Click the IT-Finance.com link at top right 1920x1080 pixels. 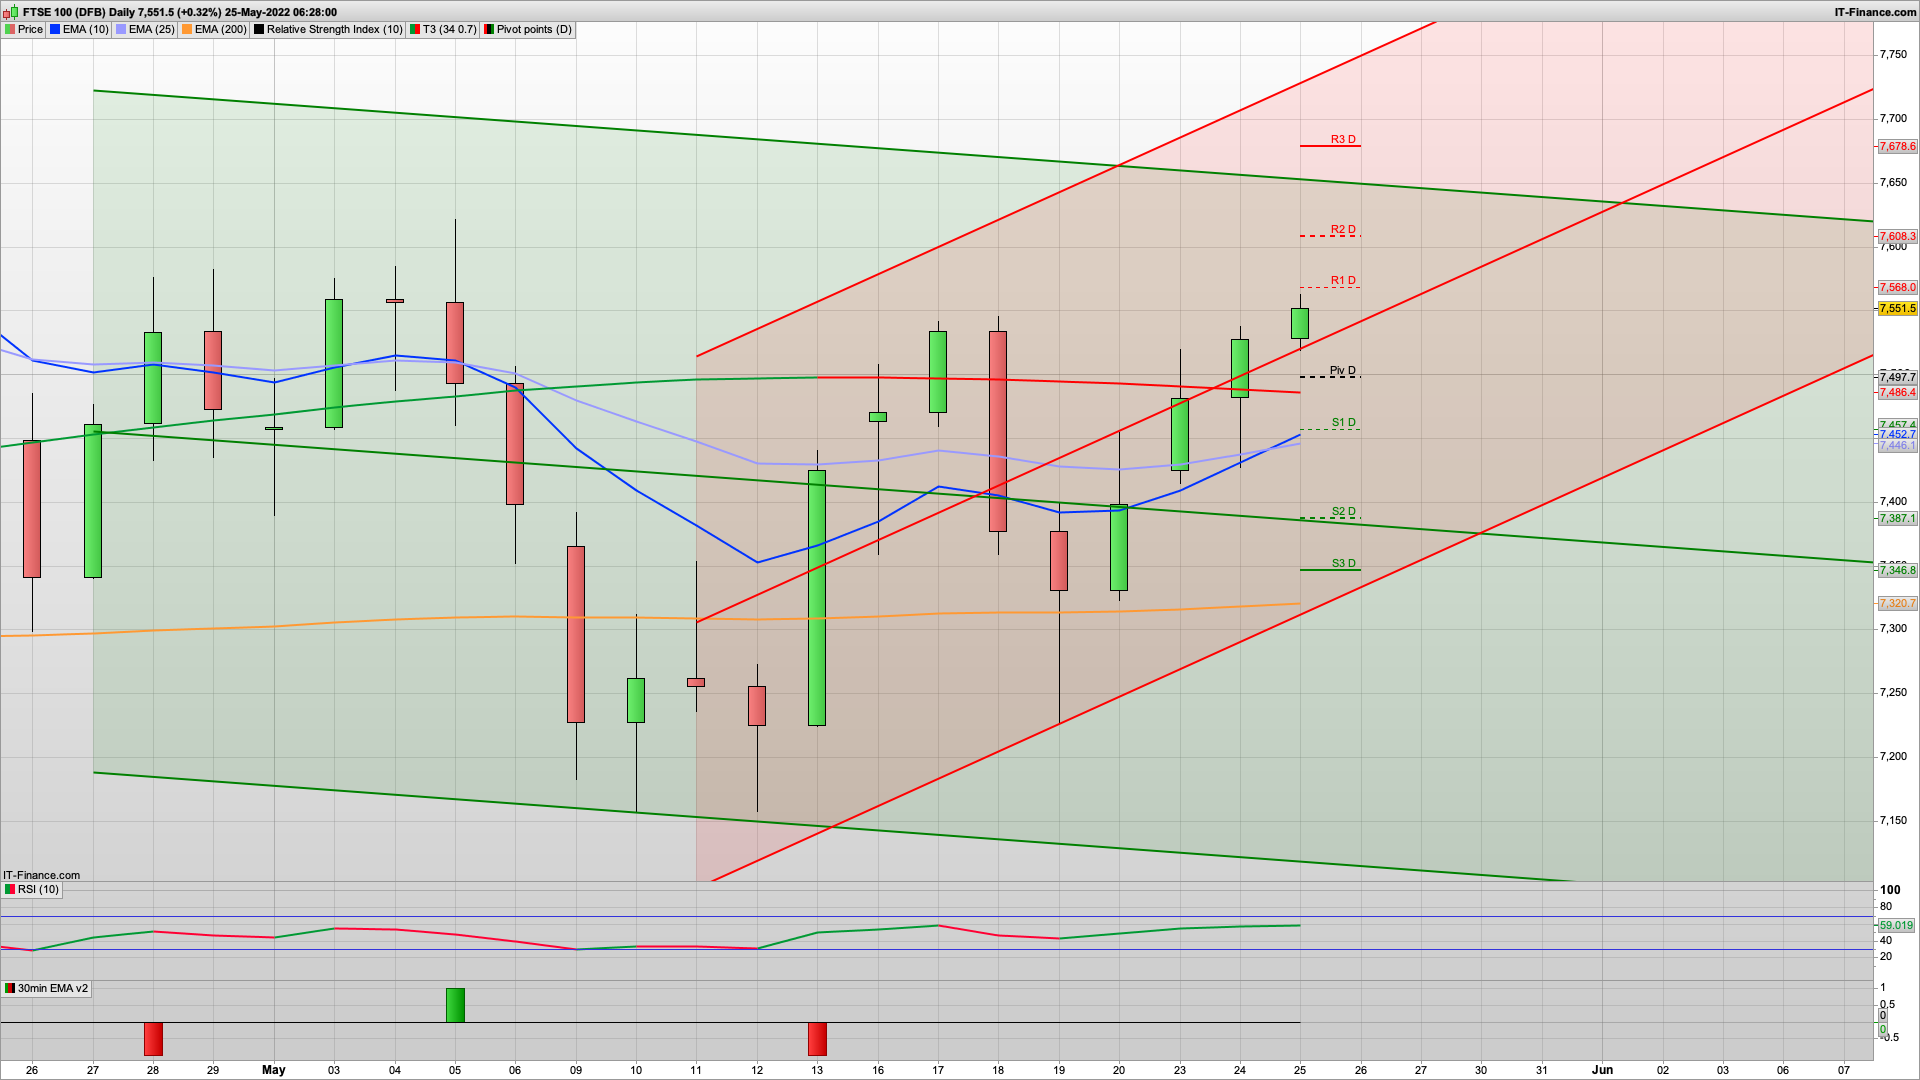point(1875,12)
